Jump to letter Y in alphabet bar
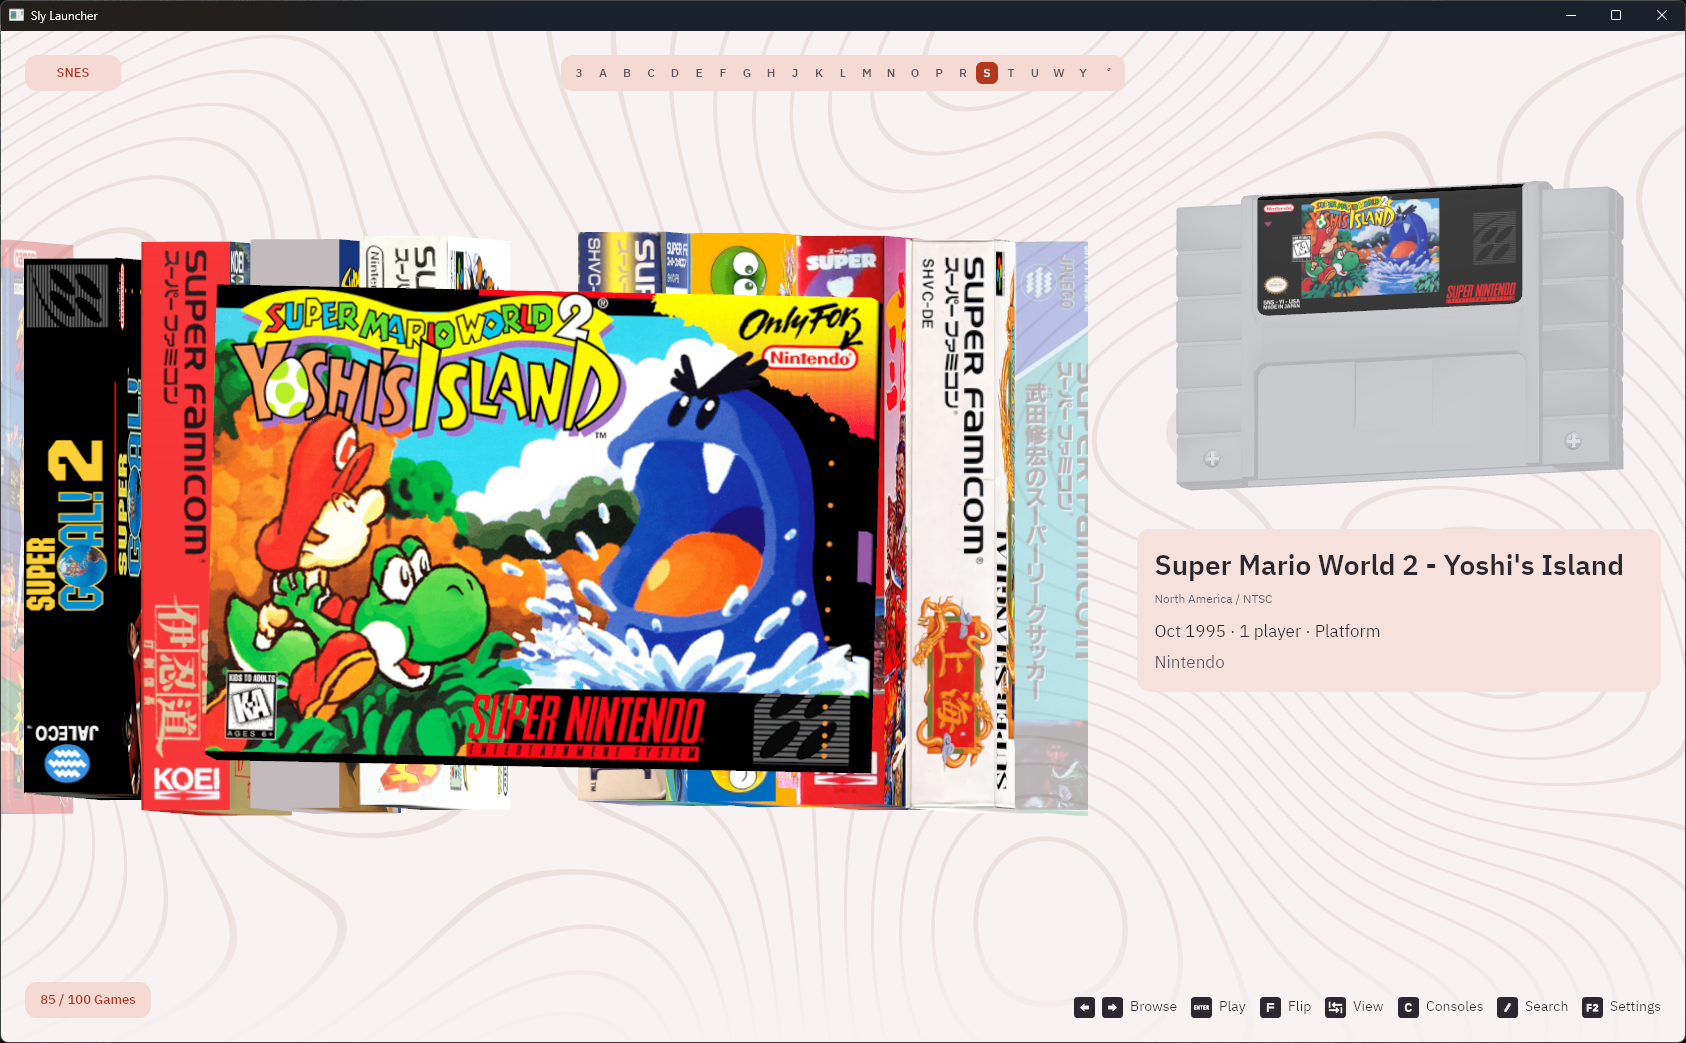 click(1083, 73)
